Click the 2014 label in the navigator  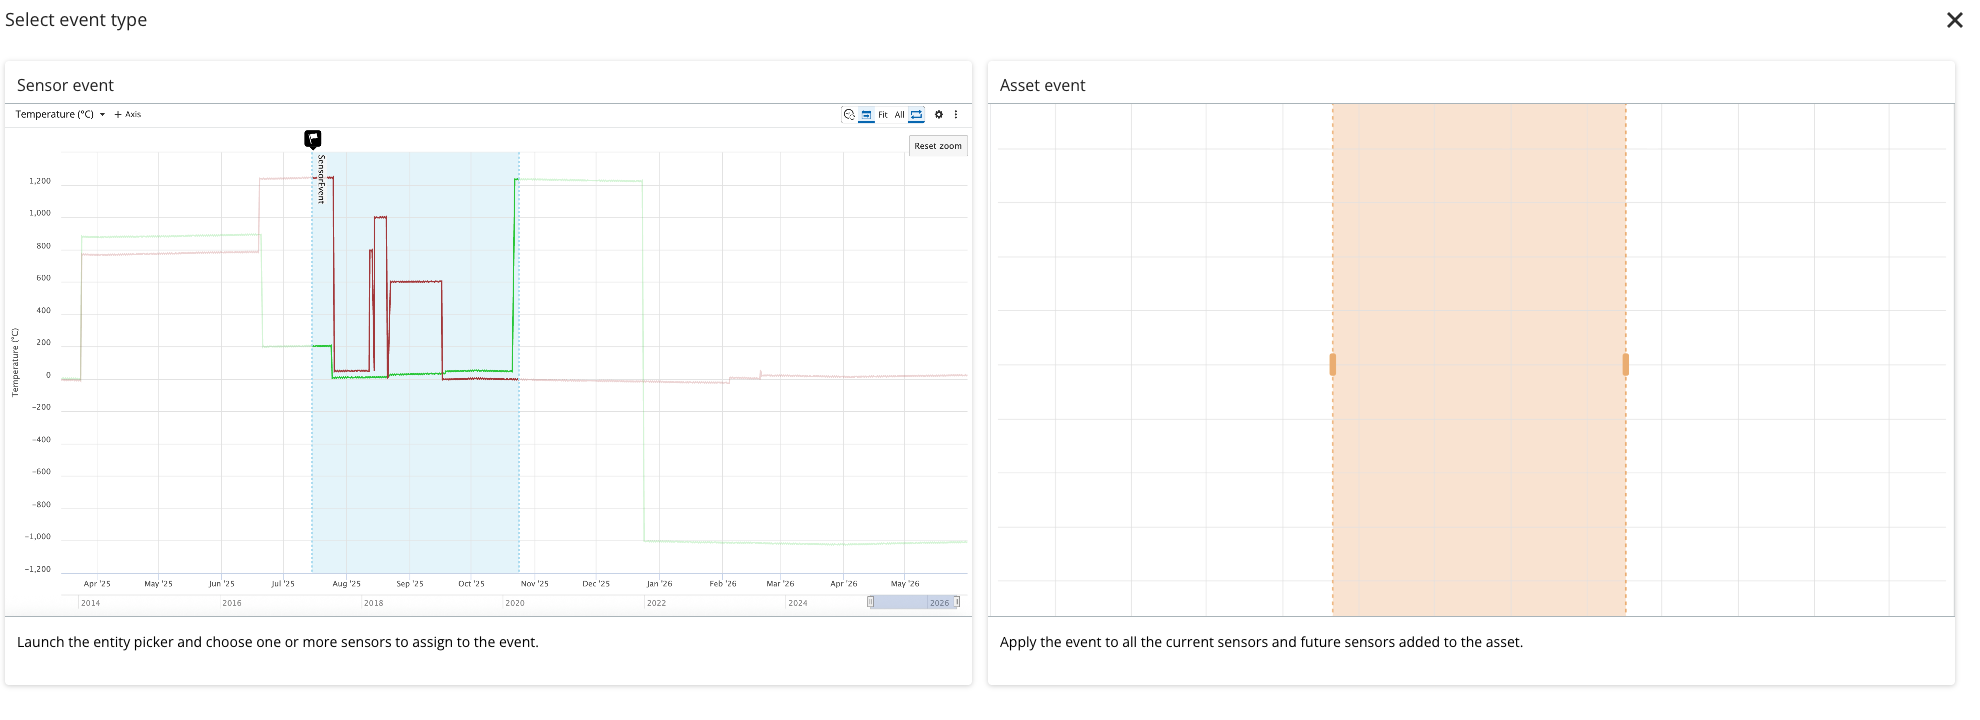click(x=90, y=603)
